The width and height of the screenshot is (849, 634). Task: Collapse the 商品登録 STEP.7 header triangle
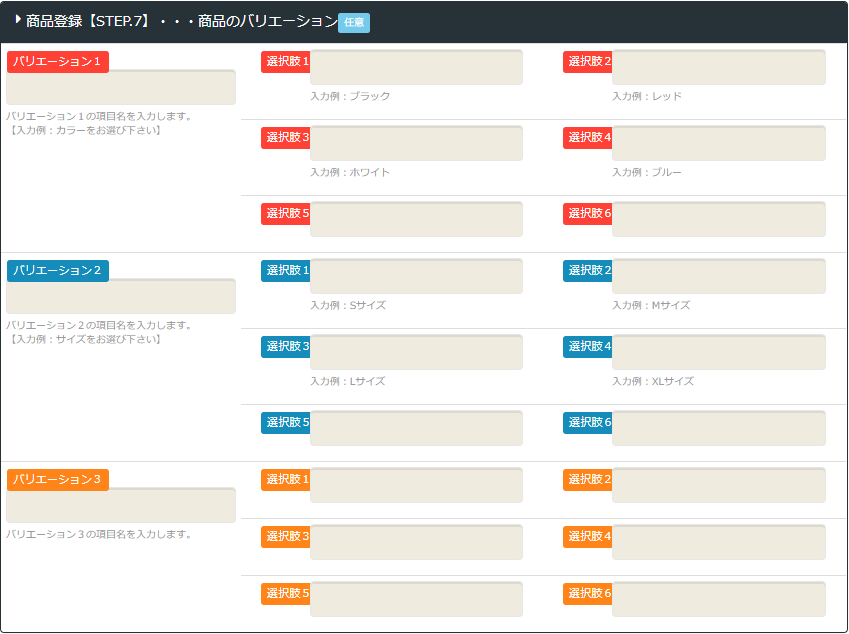tap(18, 18)
